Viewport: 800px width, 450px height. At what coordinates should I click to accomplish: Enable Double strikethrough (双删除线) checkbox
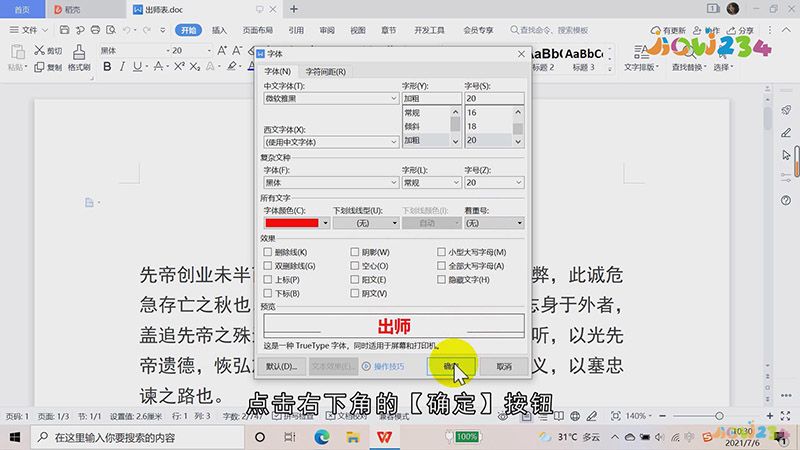(267, 266)
